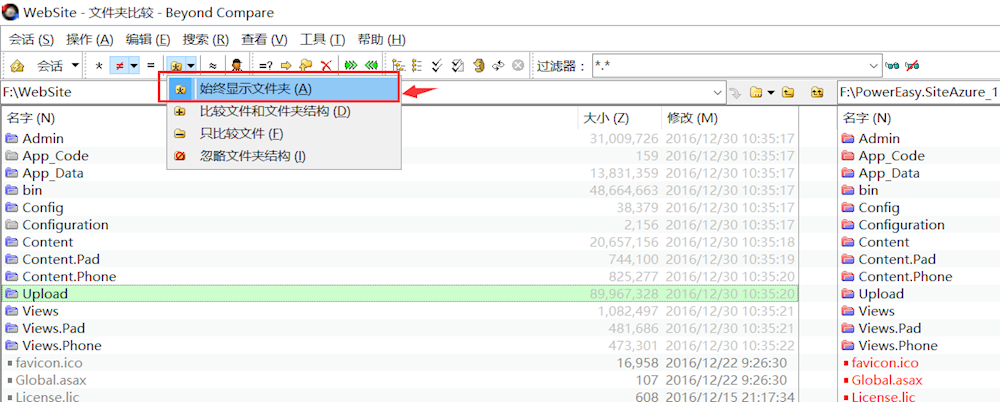The image size is (1000, 402).
Task: Click the Select All Files checkmark icon
Action: (x=458, y=65)
